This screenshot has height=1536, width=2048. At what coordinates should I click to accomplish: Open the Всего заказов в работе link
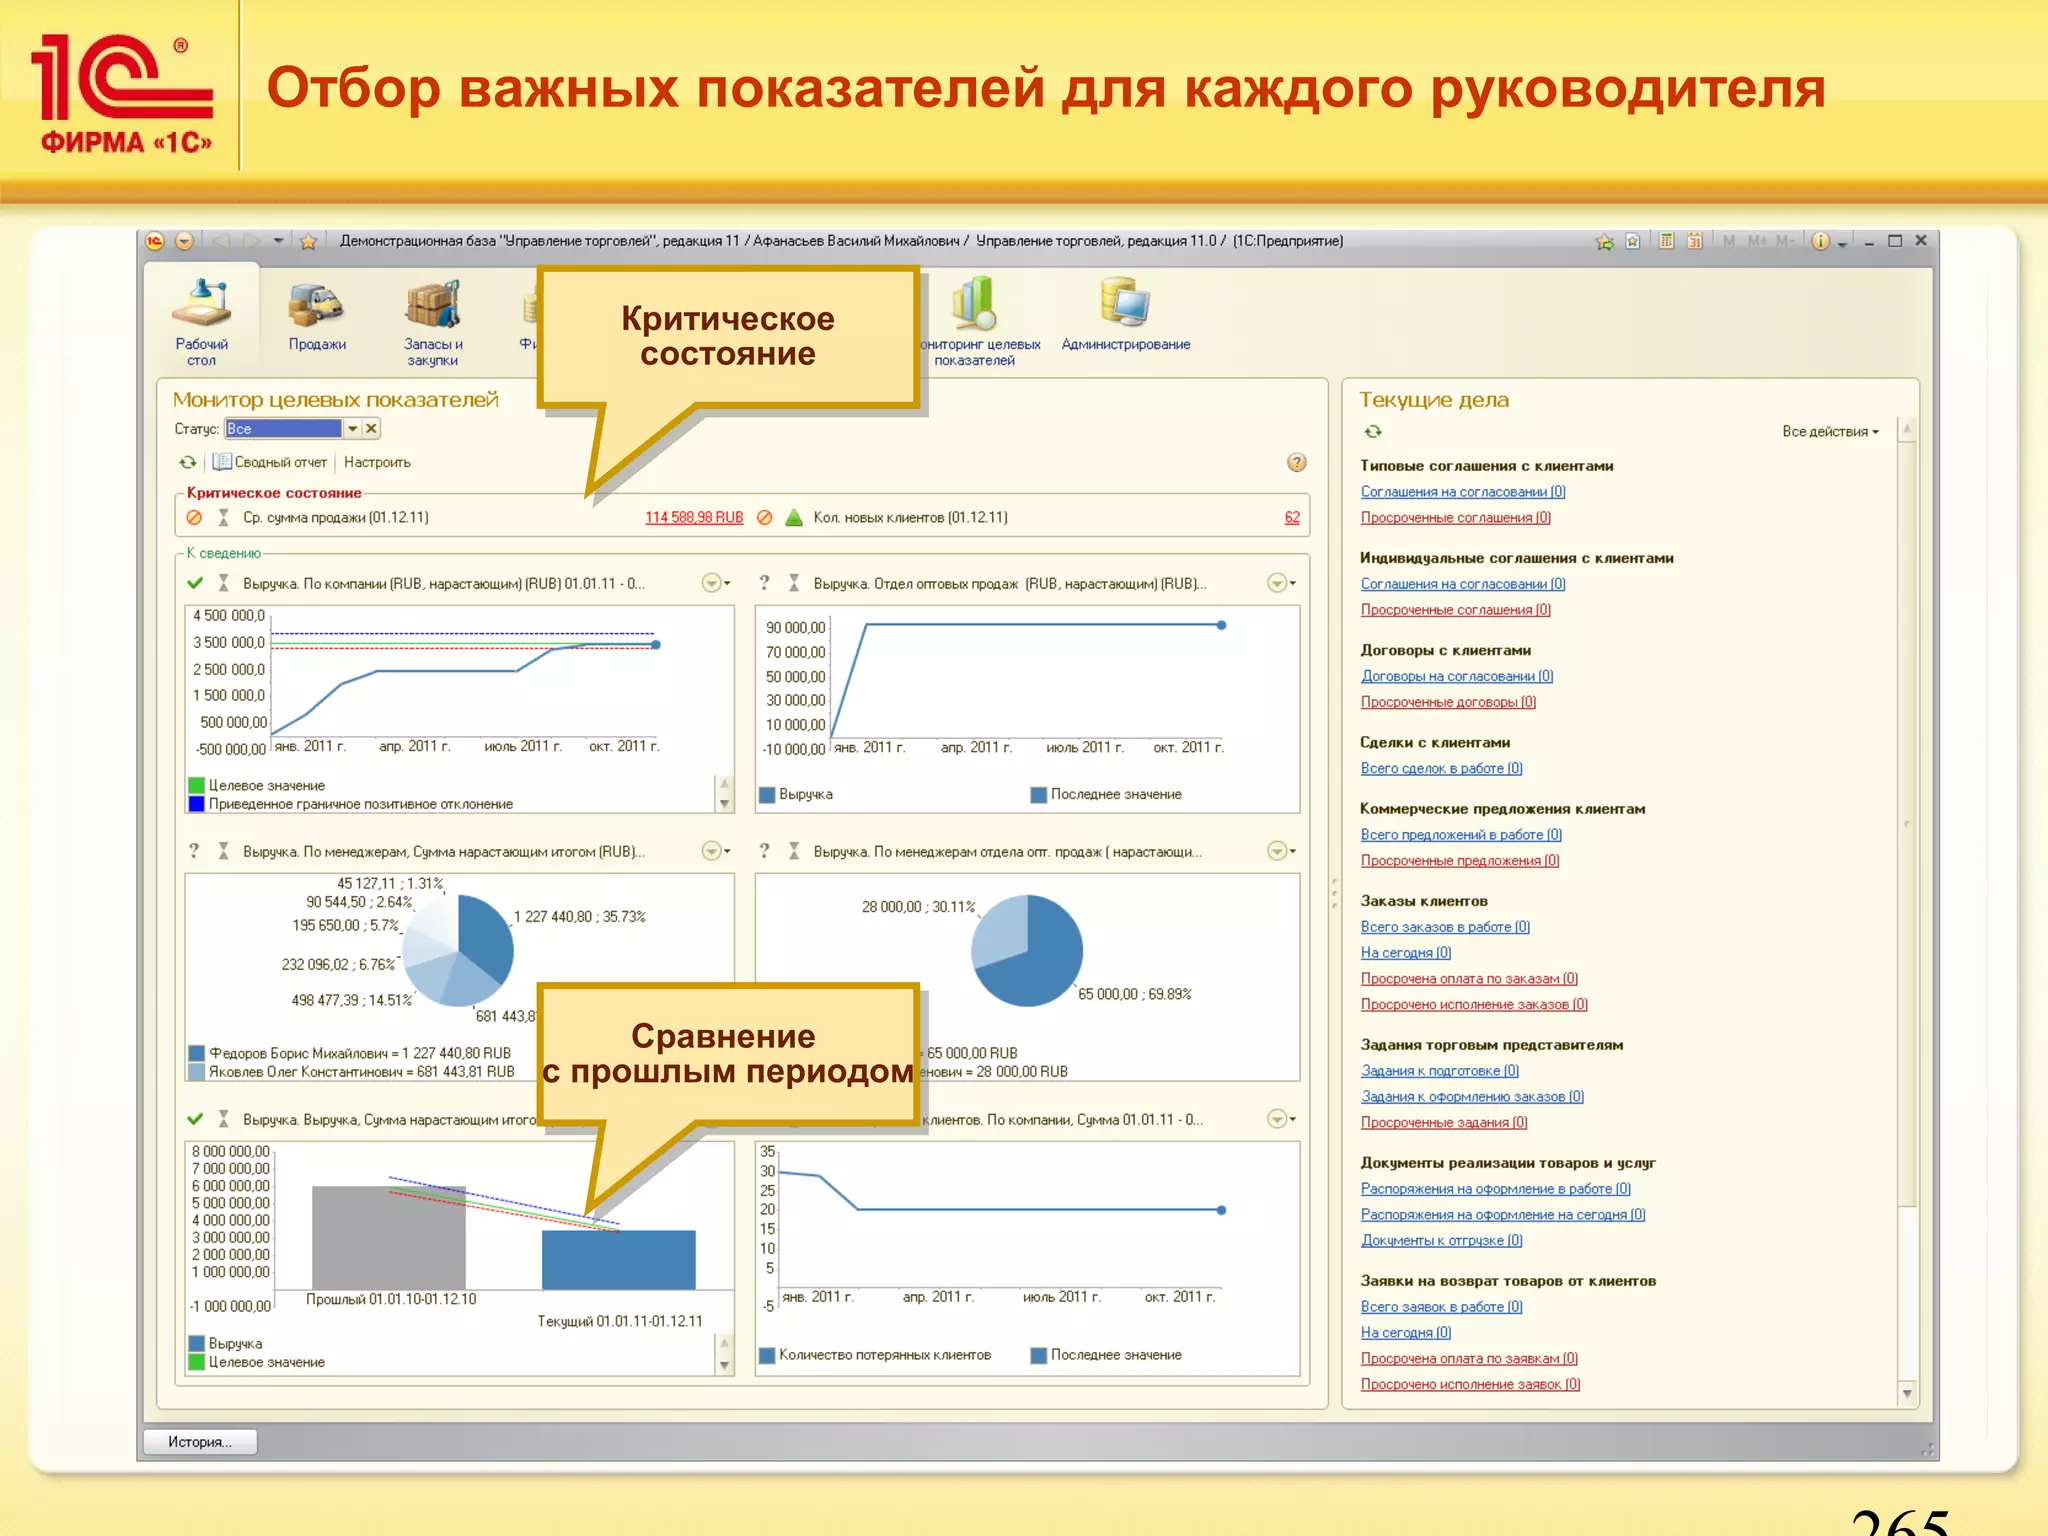click(x=1444, y=927)
